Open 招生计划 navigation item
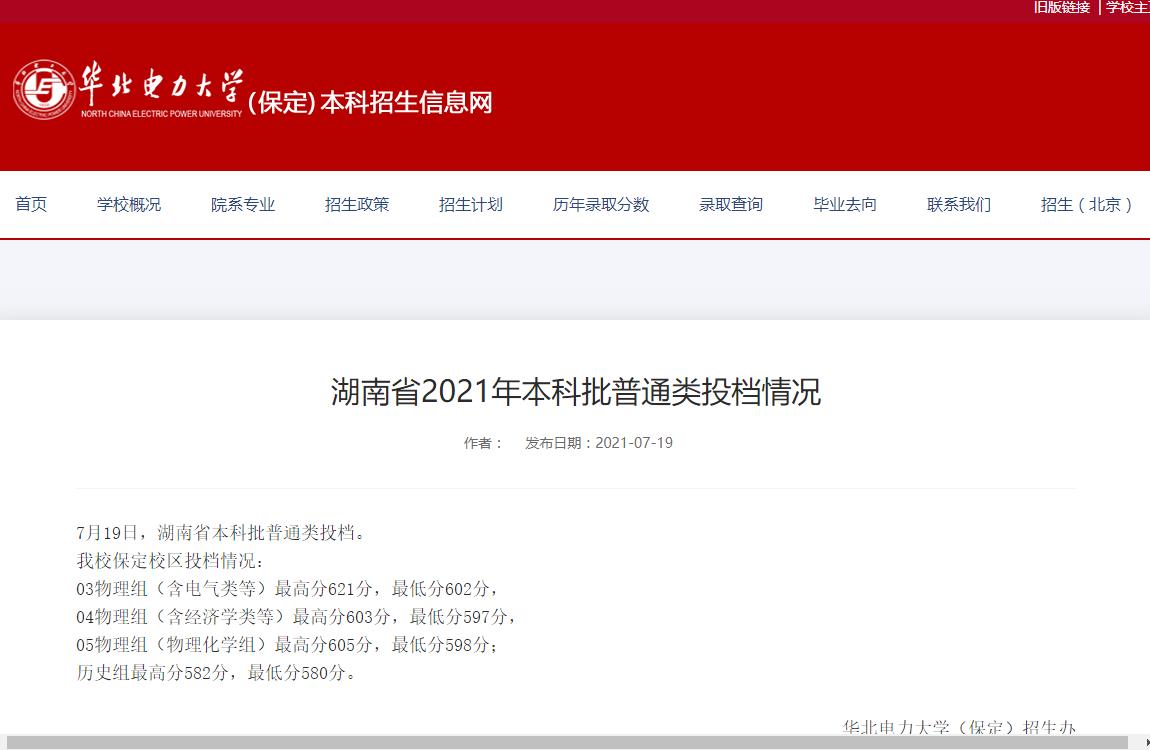Image resolution: width=1150 pixels, height=750 pixels. [471, 205]
